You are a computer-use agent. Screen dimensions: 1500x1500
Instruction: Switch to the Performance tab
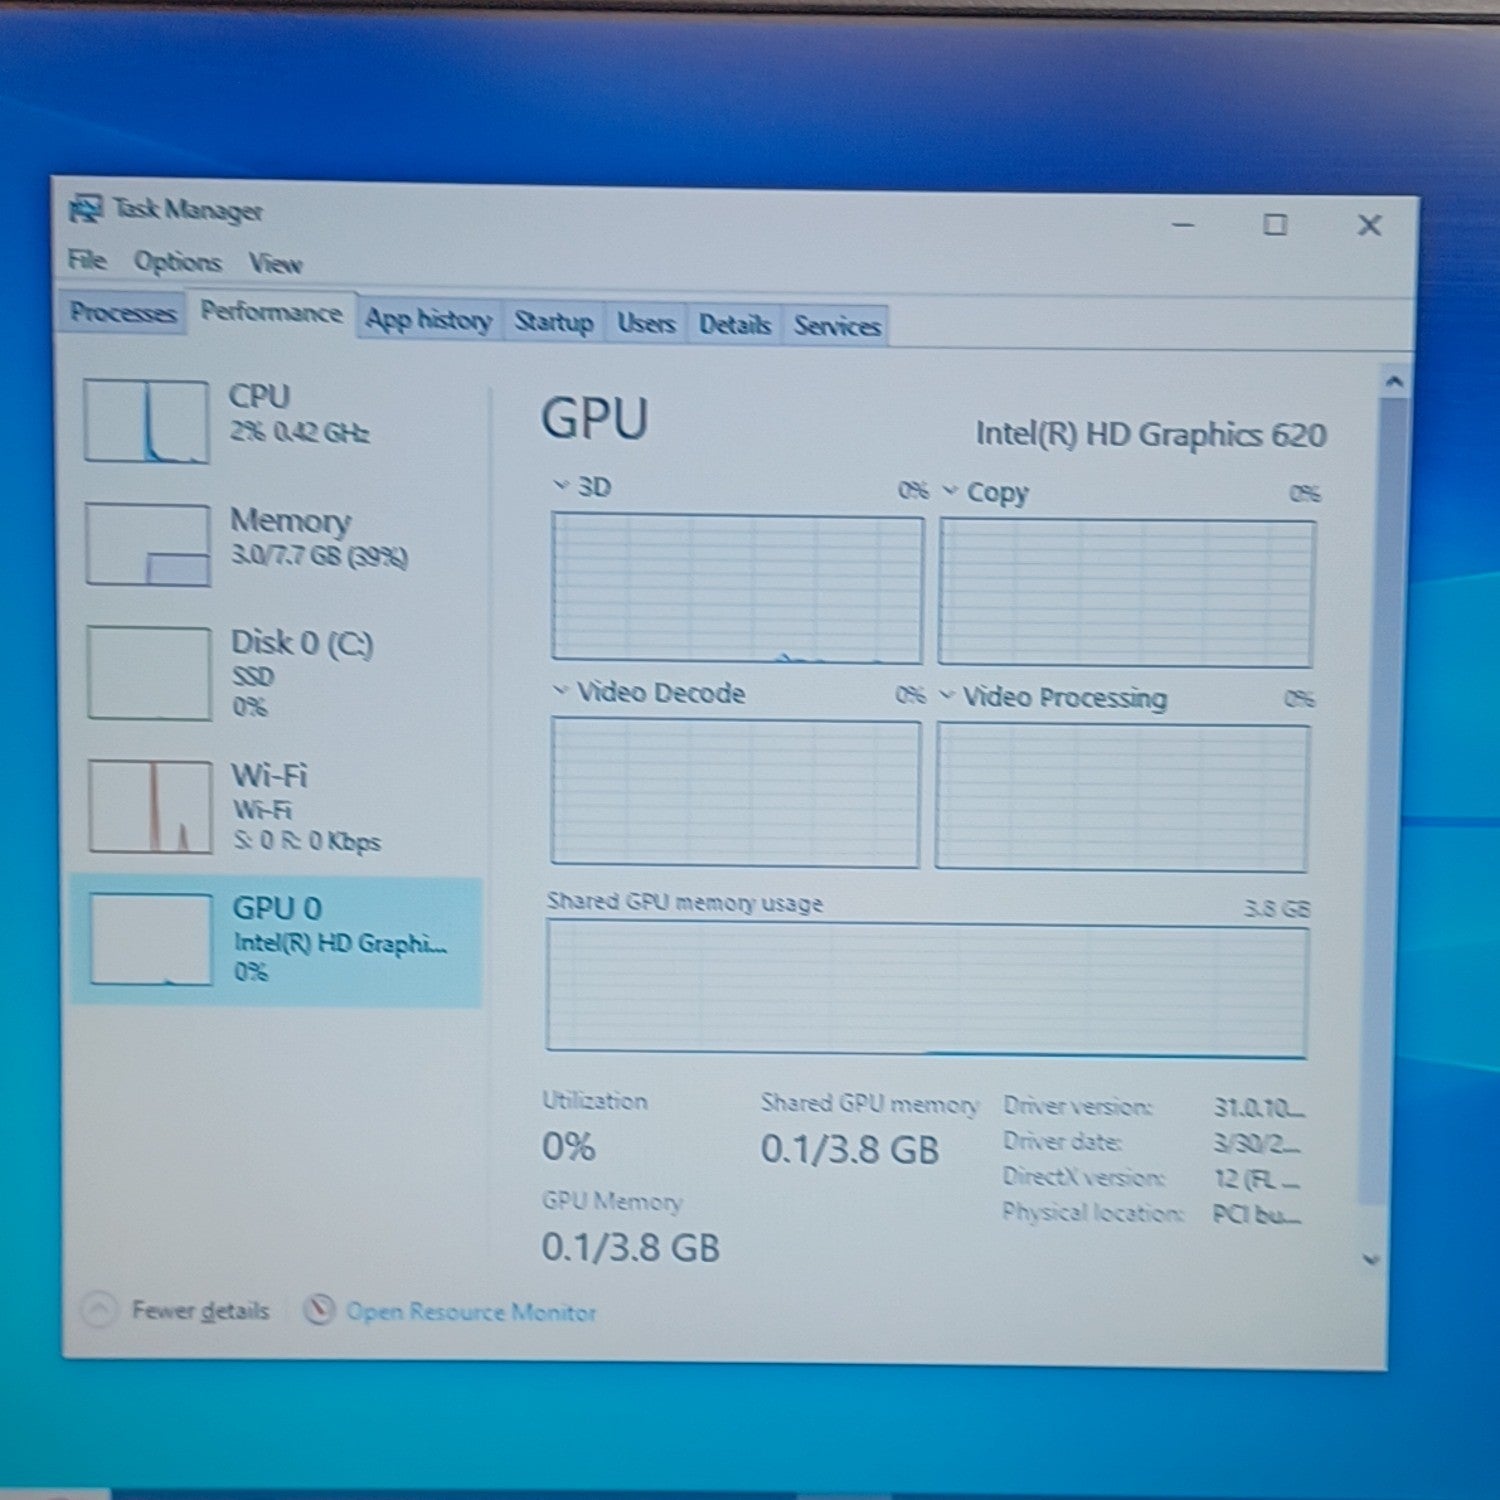point(271,312)
